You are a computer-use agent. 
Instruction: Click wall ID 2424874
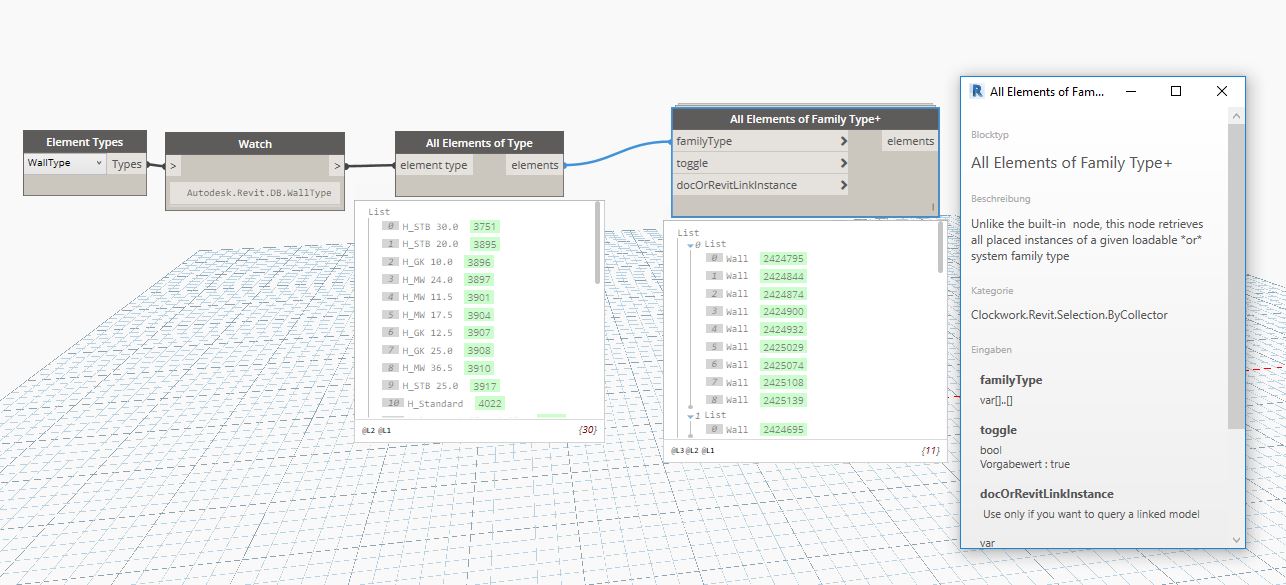click(782, 294)
